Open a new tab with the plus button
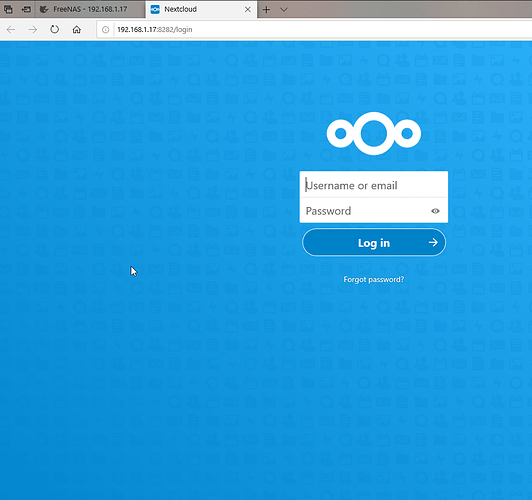This screenshot has height=500, width=532. 266,9
